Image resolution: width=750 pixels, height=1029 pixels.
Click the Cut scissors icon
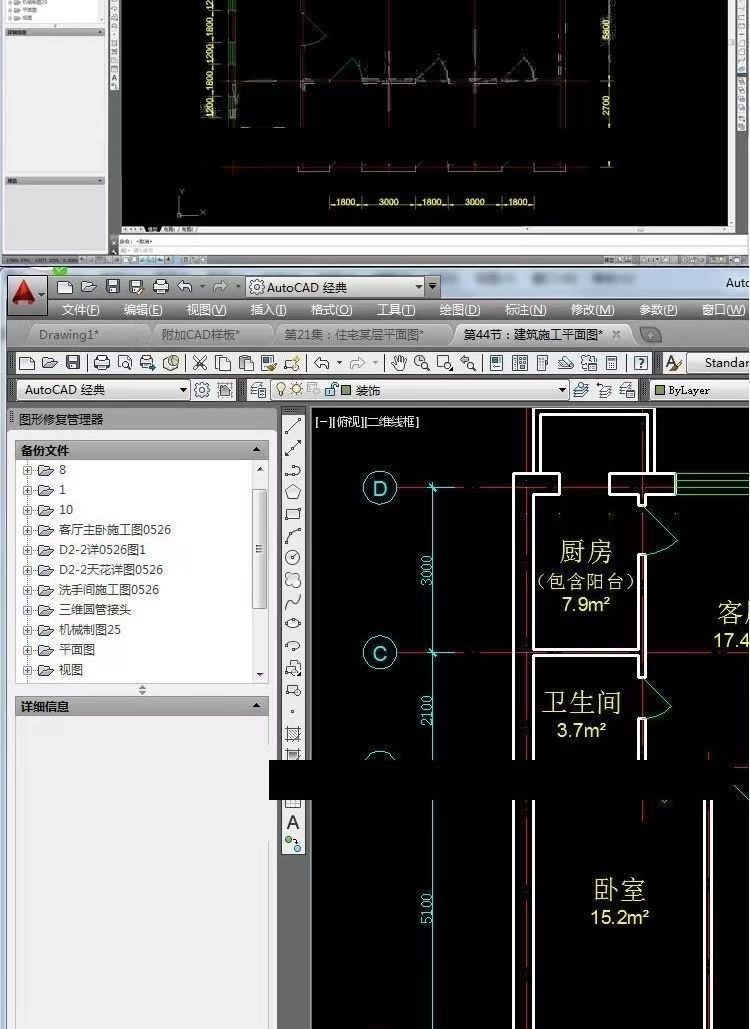(200, 363)
